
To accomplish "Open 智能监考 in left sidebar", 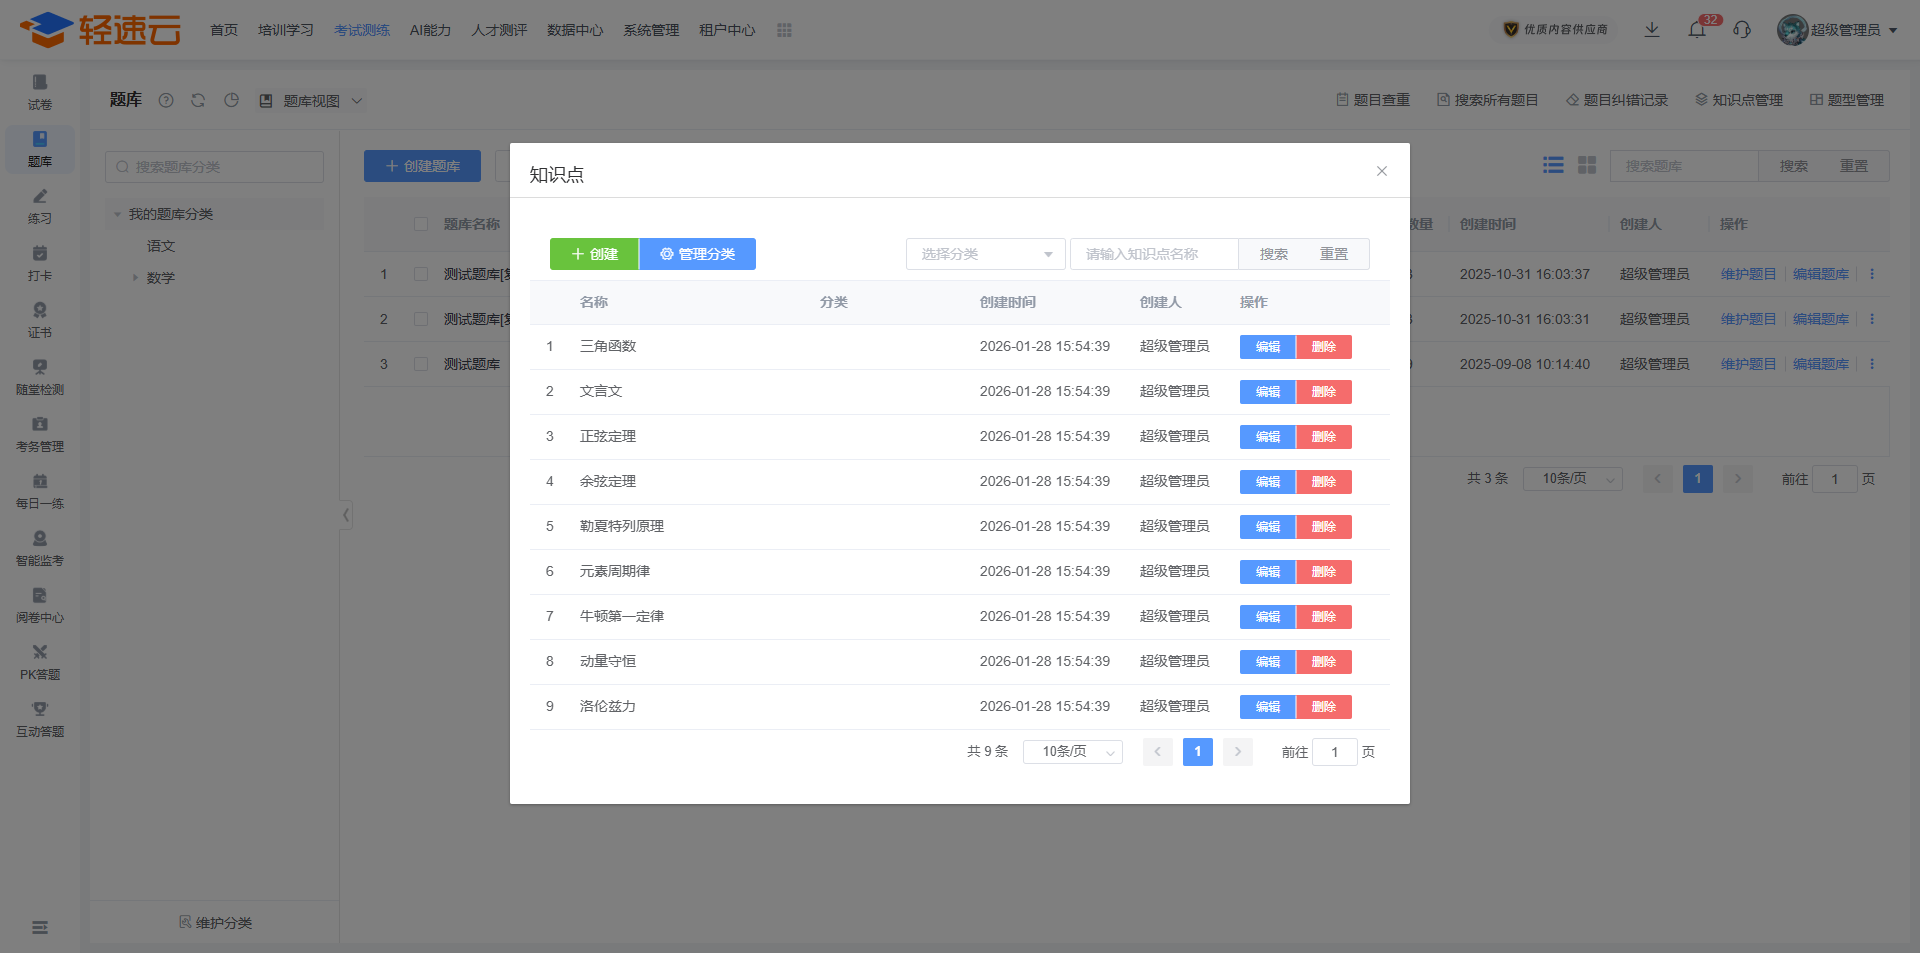I will (x=40, y=548).
